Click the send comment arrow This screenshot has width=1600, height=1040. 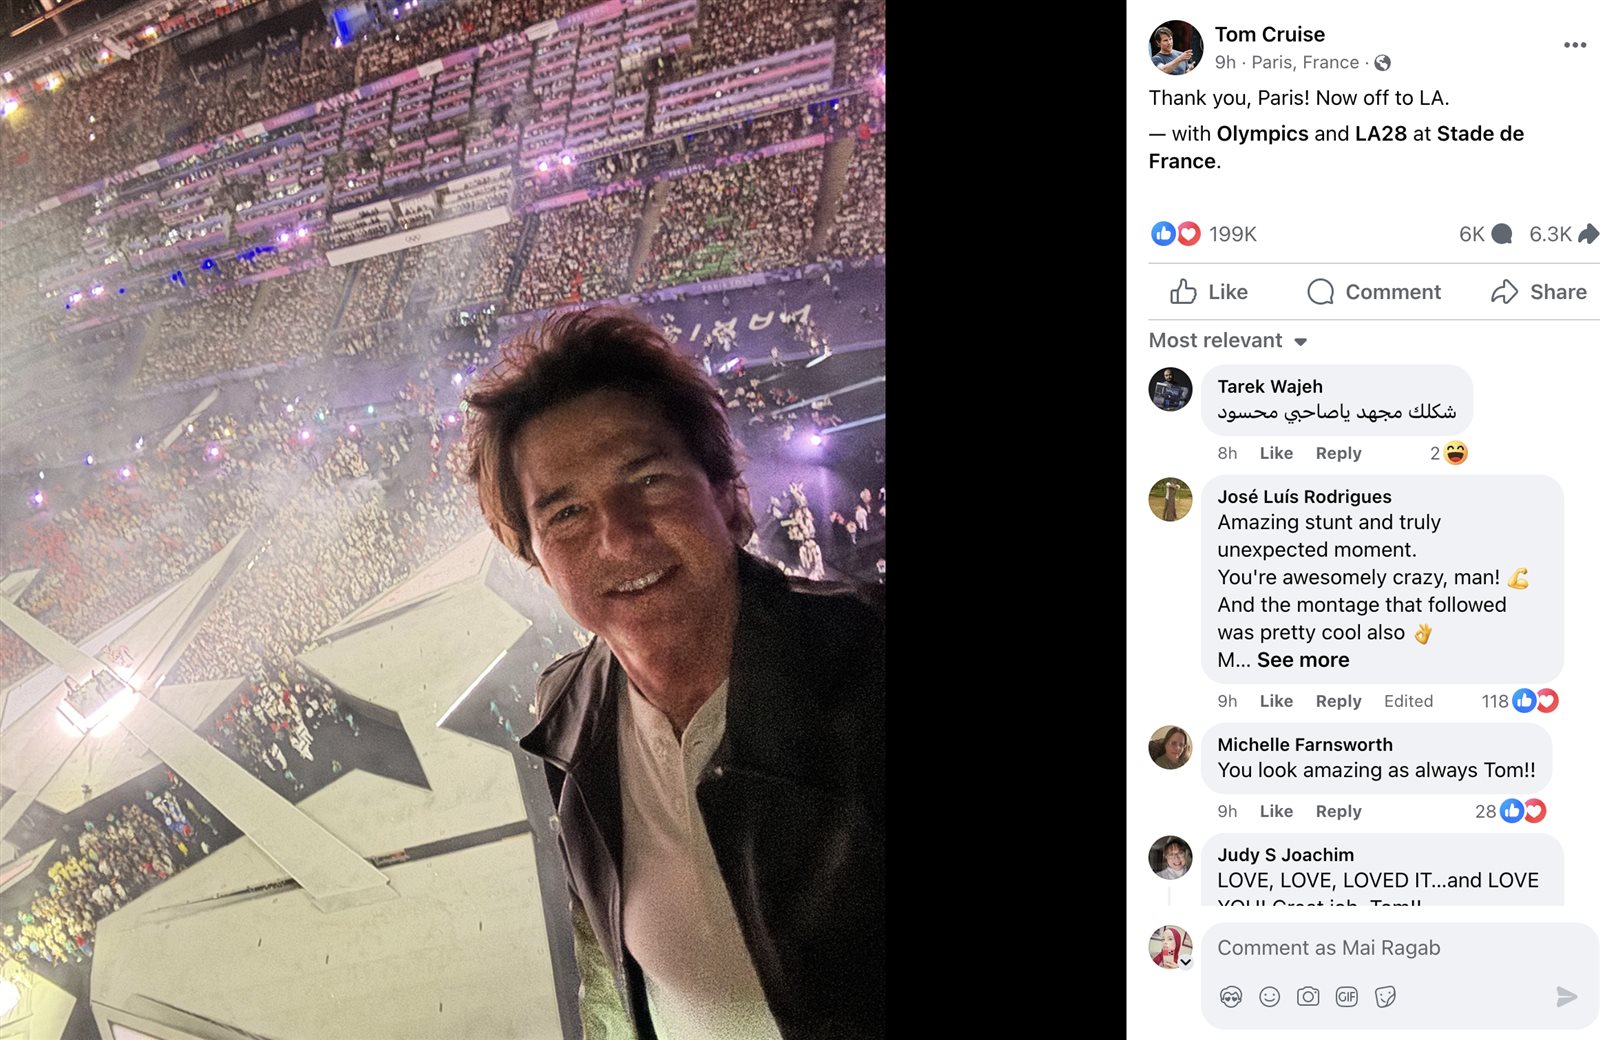pyautogui.click(x=1566, y=997)
